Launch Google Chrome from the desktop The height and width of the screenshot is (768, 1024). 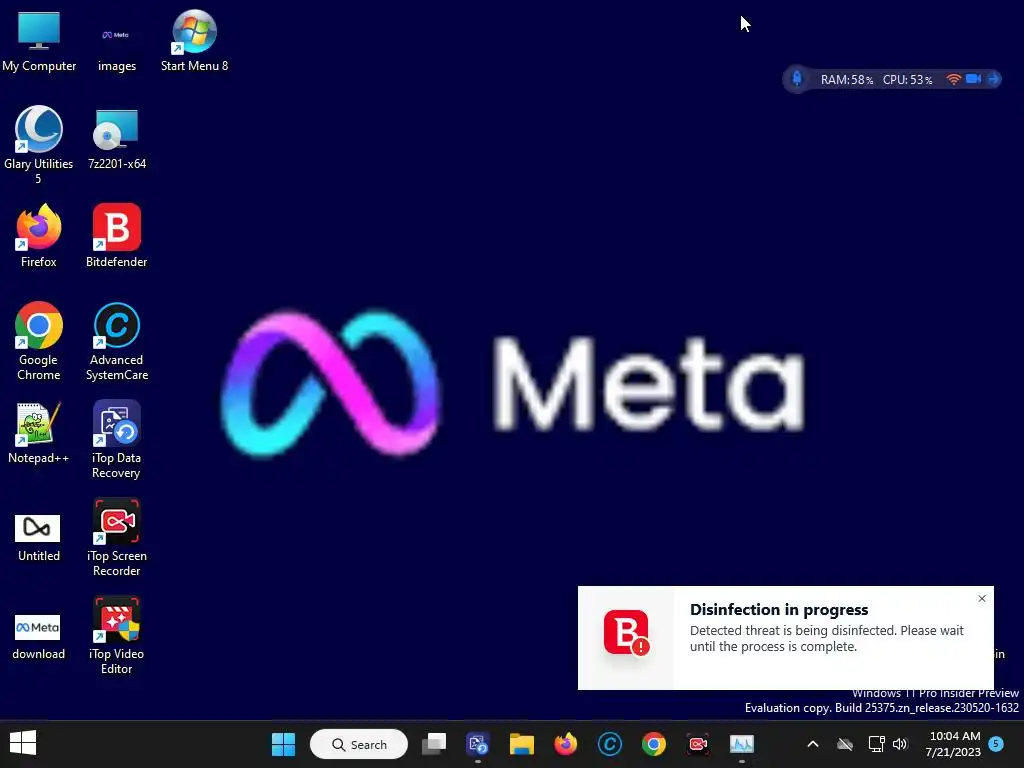click(39, 341)
